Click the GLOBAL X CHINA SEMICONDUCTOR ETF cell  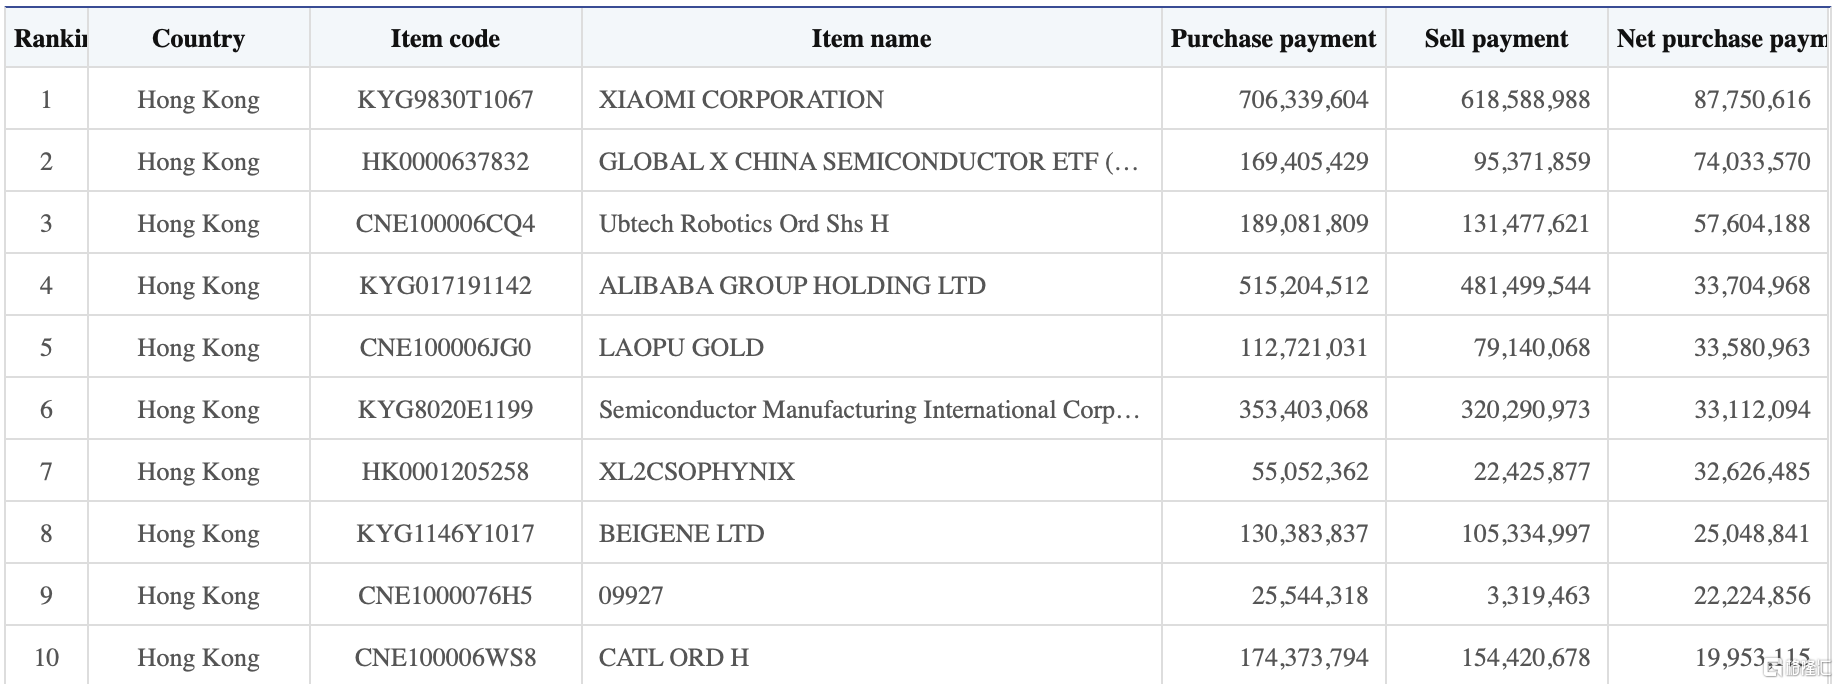click(x=868, y=162)
